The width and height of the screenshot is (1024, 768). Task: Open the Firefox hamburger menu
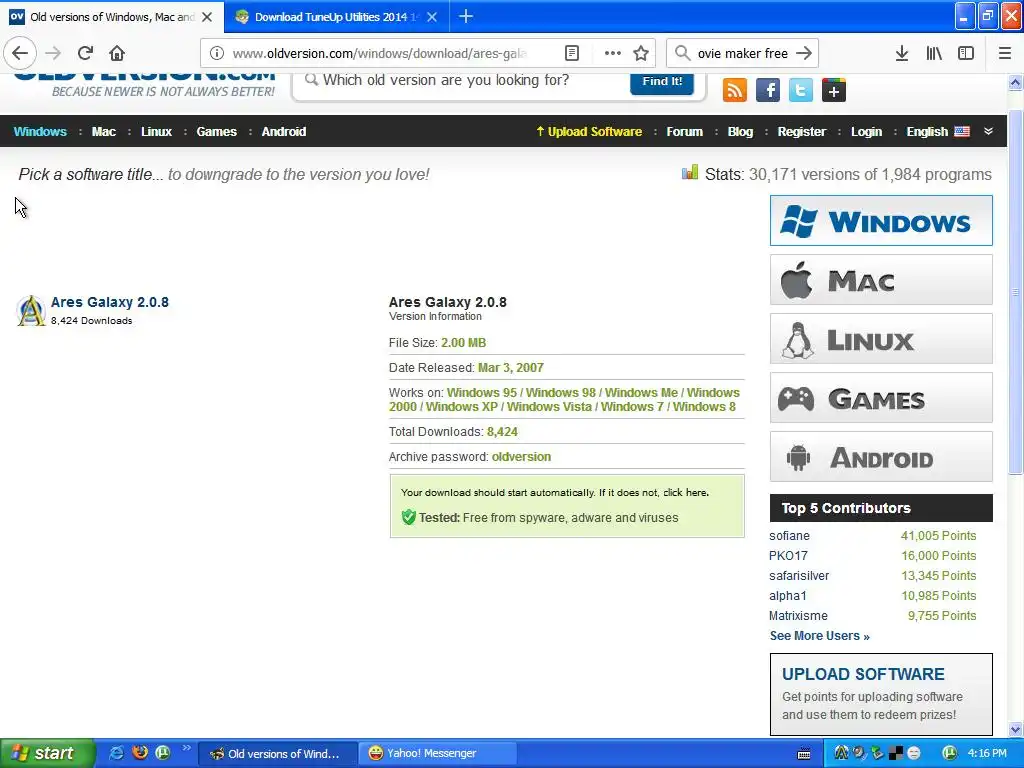[x=1004, y=53]
